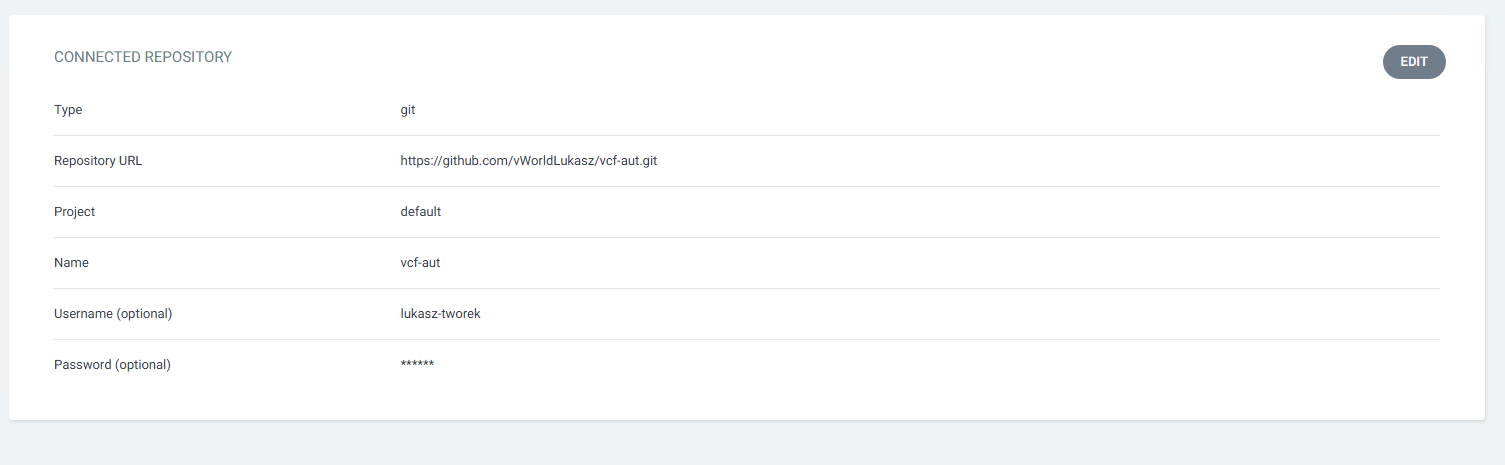Select the Username (optional) label
Screen dimensions: 1505x465
tap(113, 314)
